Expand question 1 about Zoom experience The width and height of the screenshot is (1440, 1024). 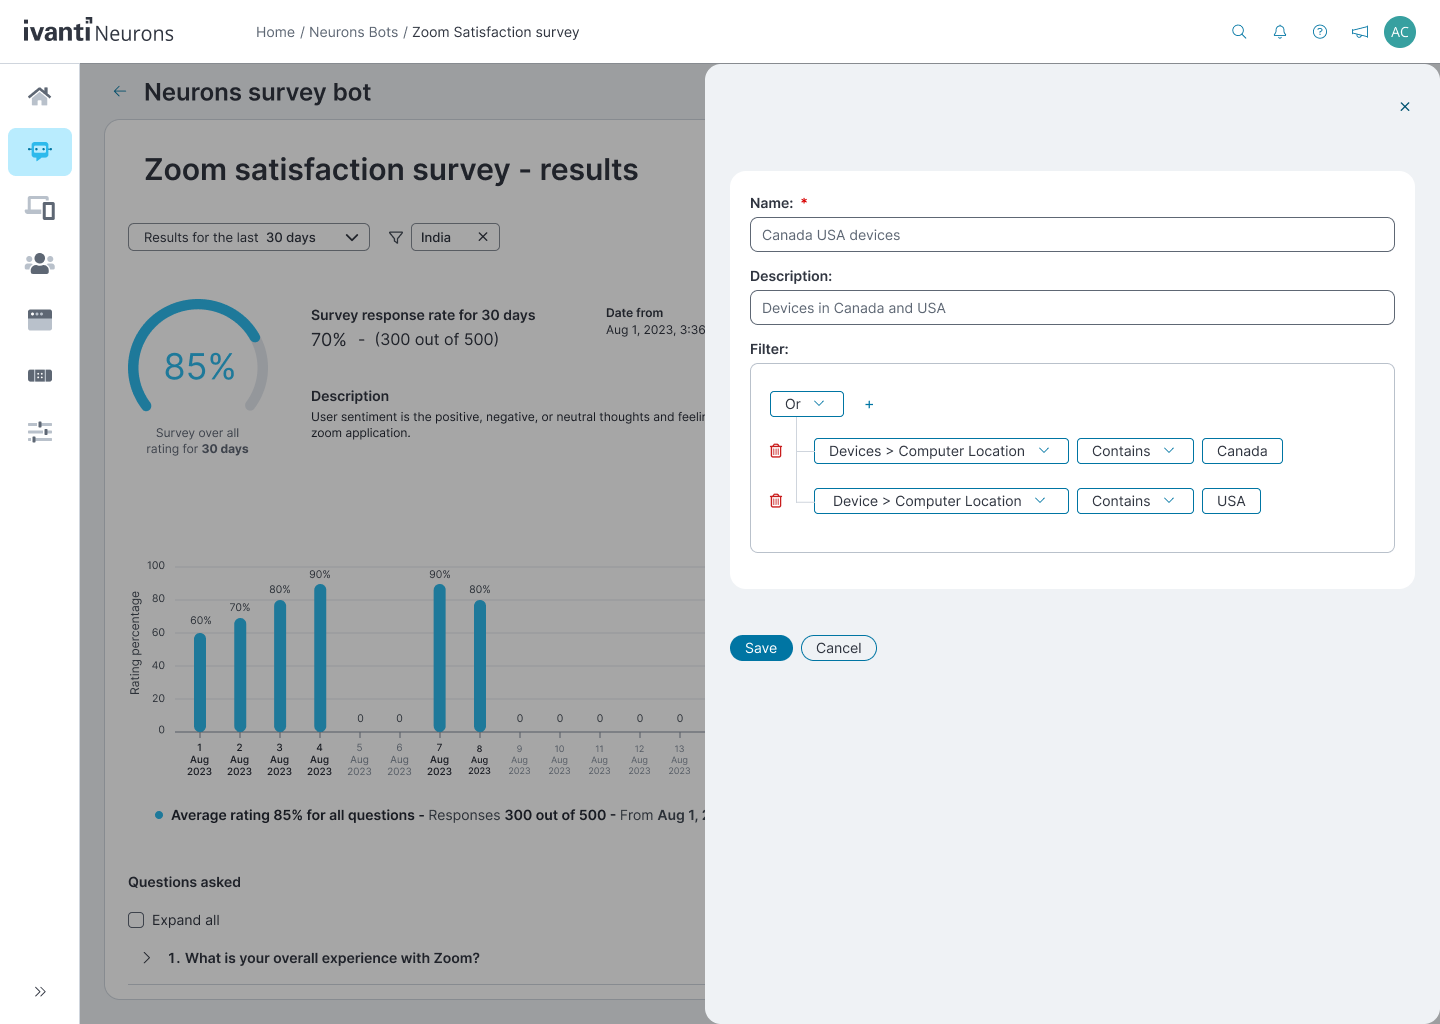(x=147, y=958)
